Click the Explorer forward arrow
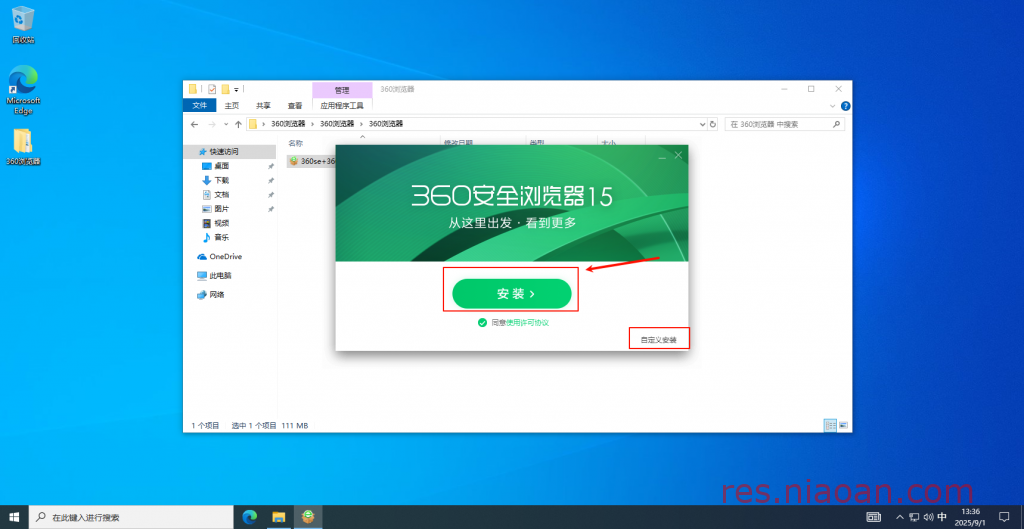Image resolution: width=1024 pixels, height=529 pixels. click(212, 124)
